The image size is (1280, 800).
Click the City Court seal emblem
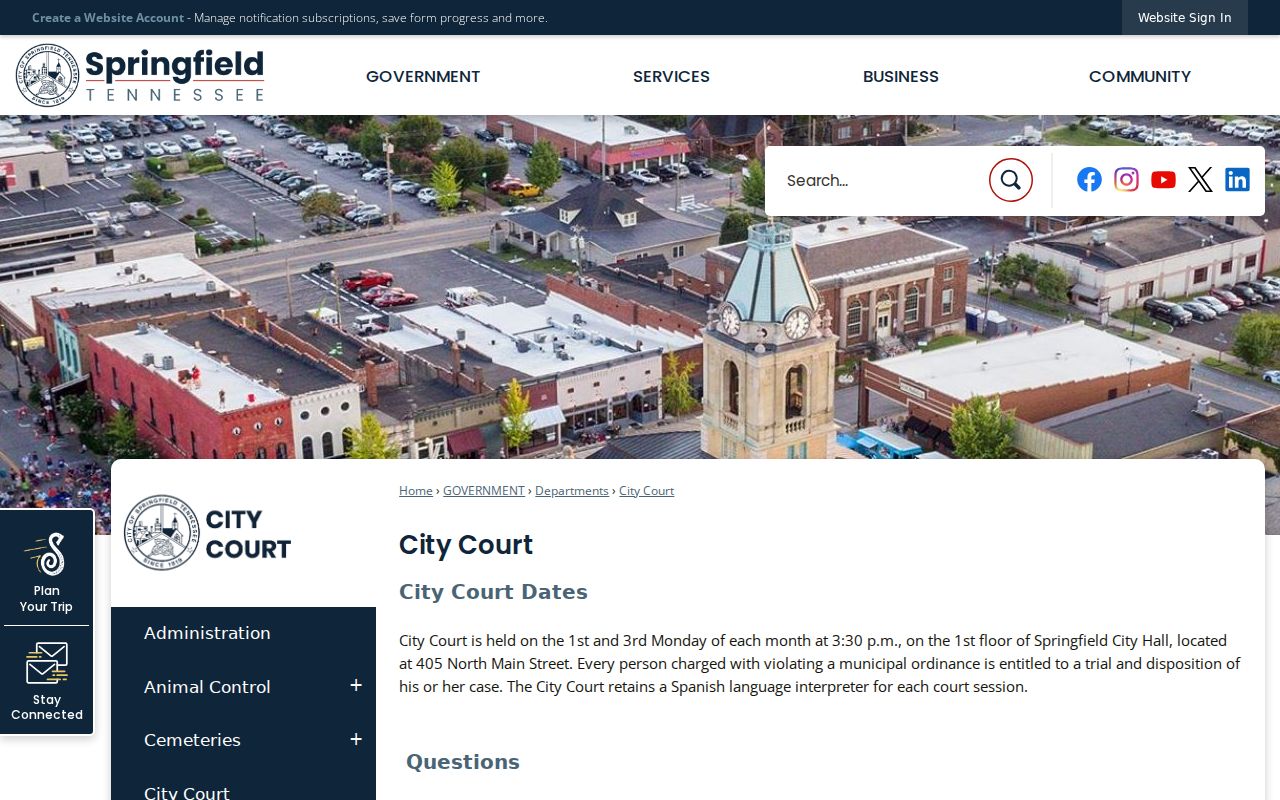162,533
